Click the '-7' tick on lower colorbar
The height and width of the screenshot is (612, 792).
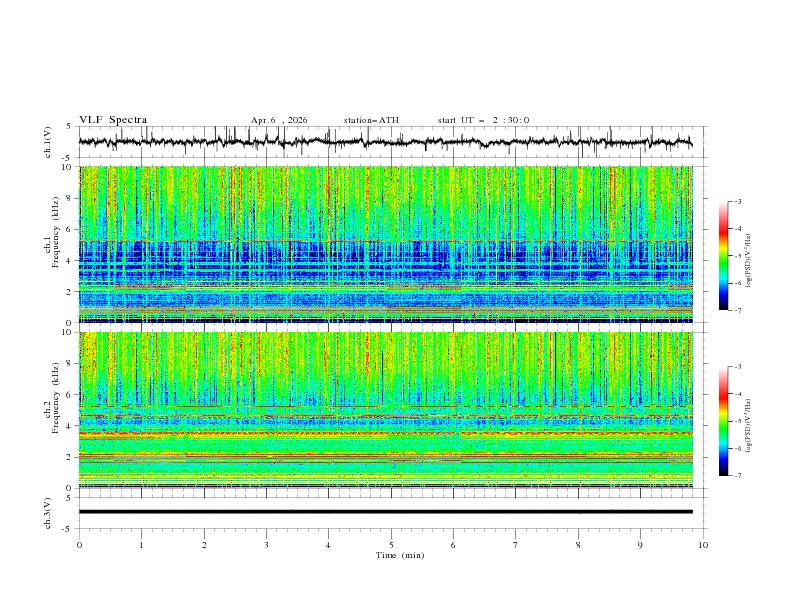tap(737, 476)
